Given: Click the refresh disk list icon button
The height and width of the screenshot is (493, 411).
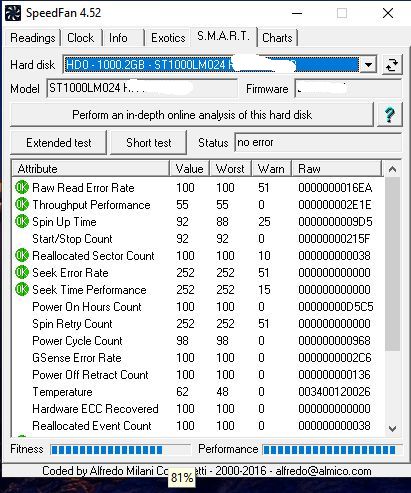Looking at the screenshot, I should [392, 64].
